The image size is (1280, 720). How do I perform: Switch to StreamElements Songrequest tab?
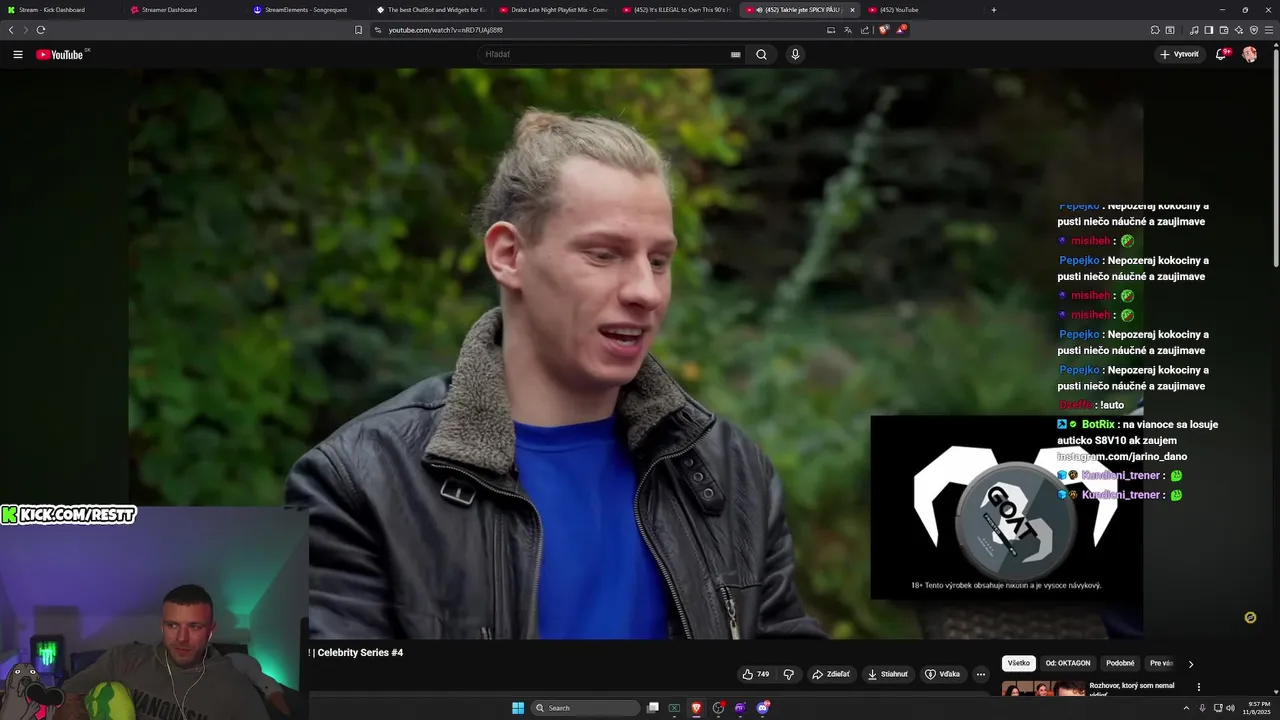(307, 10)
